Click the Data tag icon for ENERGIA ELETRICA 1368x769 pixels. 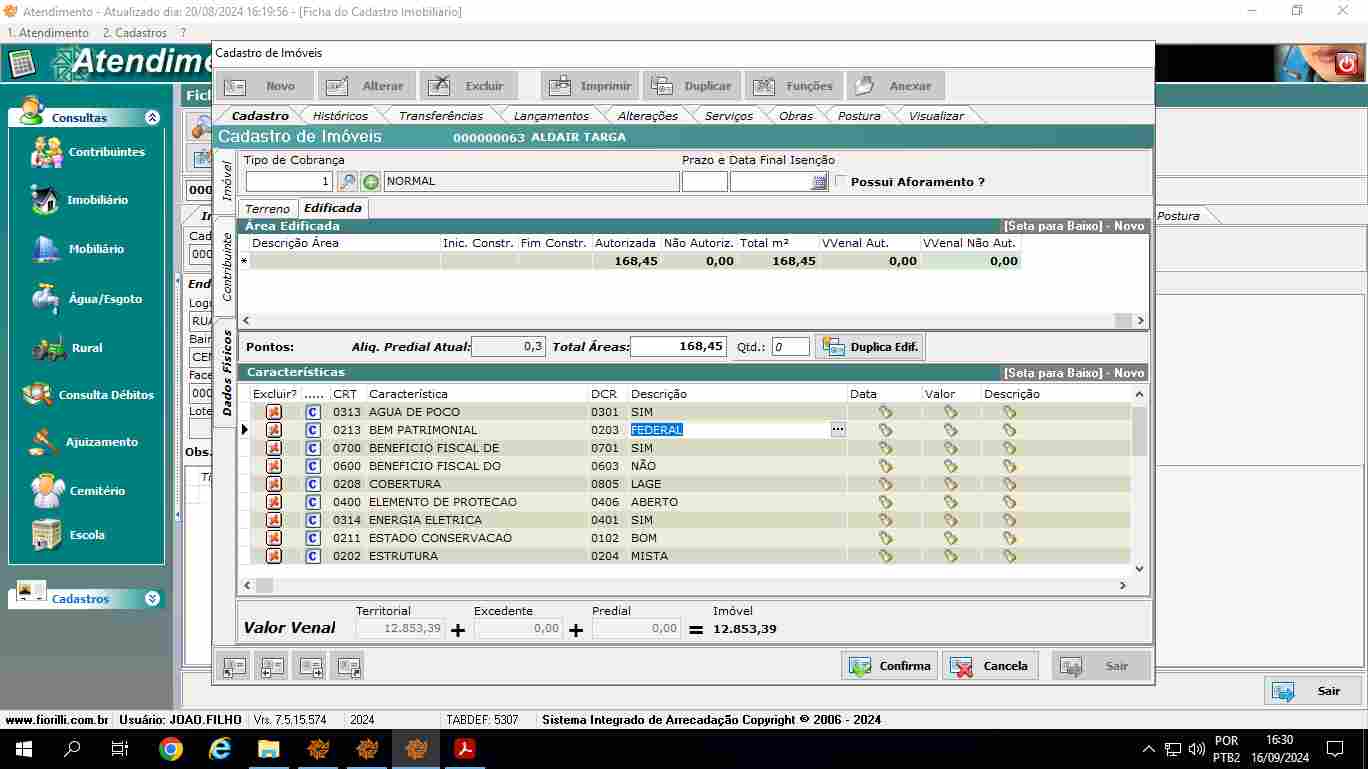pos(885,520)
